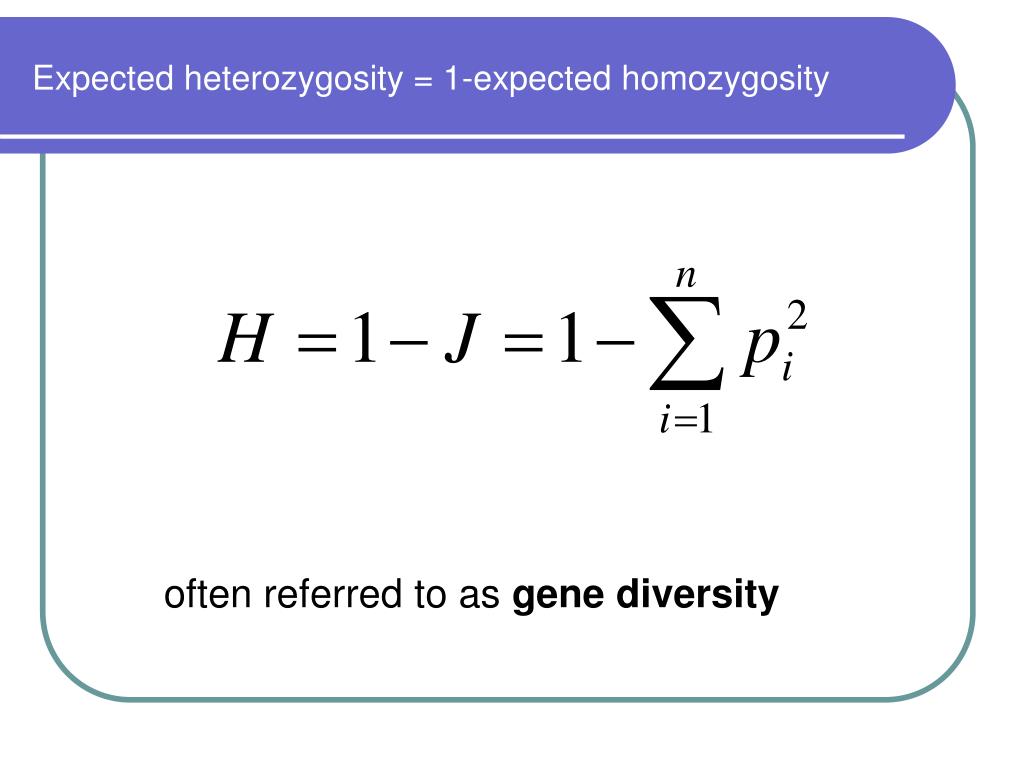Click the equals sign right after J
The image size is (1024, 768).
[x=523, y=342]
